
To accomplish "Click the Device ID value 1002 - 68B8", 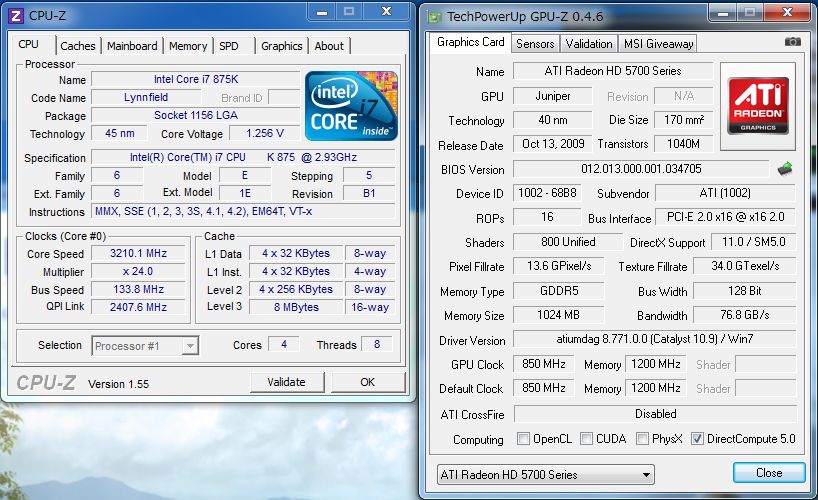I will 547,193.
